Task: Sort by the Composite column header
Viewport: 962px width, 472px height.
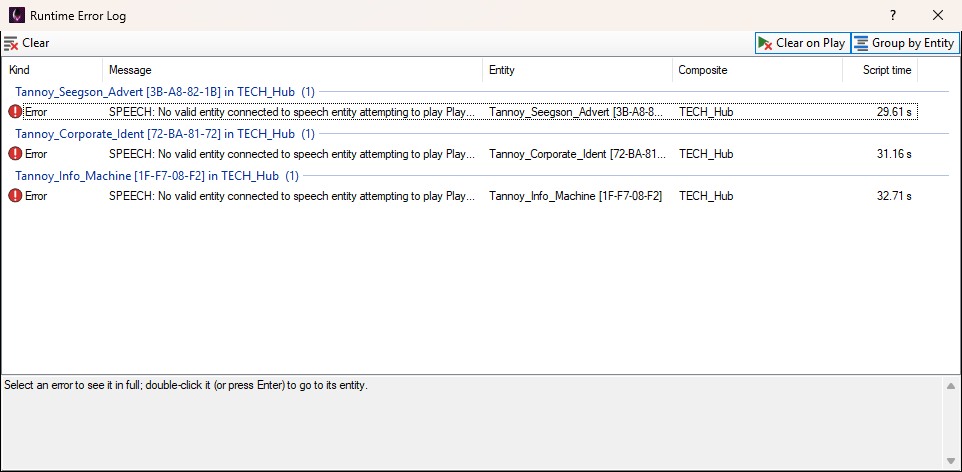Action: point(757,70)
